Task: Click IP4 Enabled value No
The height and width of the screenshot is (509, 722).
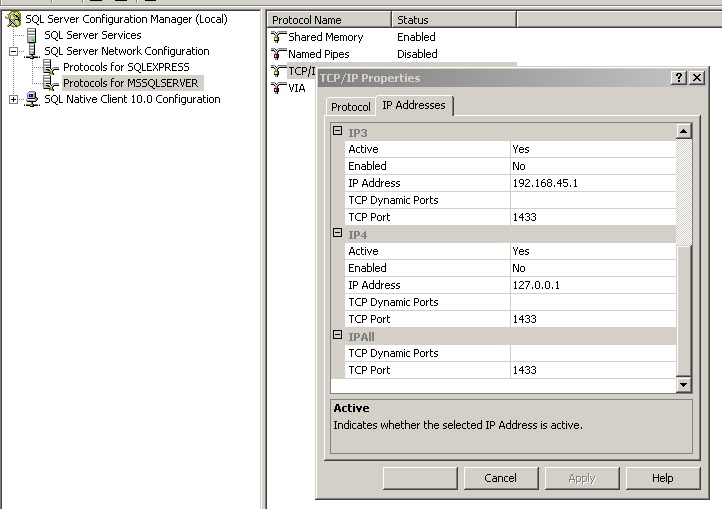Action: point(593,268)
